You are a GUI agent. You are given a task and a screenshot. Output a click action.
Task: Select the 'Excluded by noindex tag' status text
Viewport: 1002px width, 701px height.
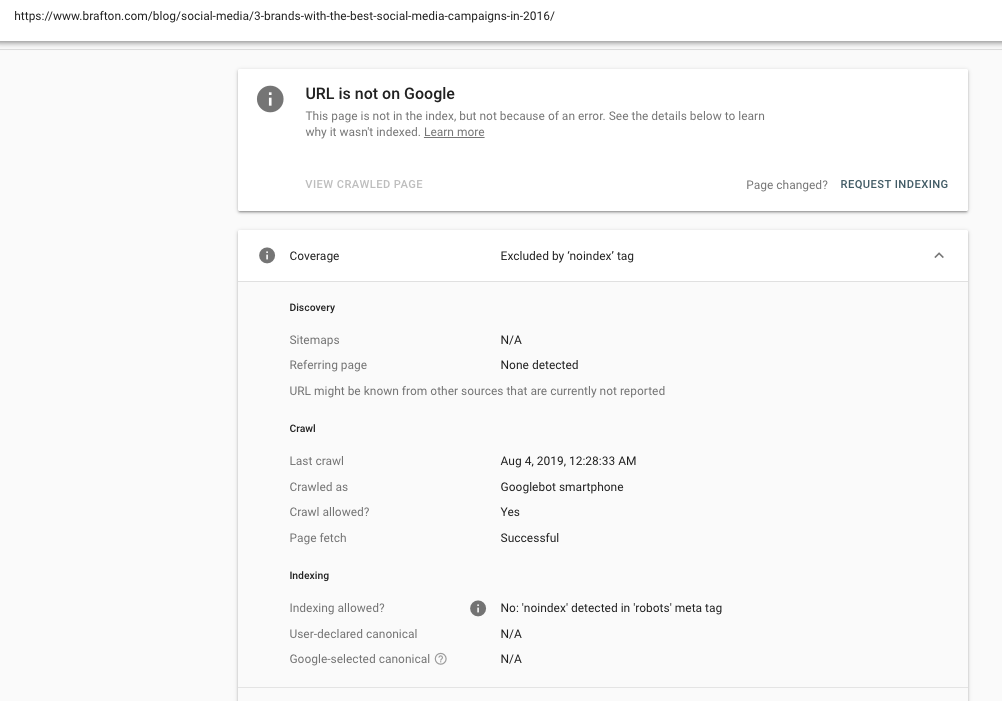pos(567,256)
